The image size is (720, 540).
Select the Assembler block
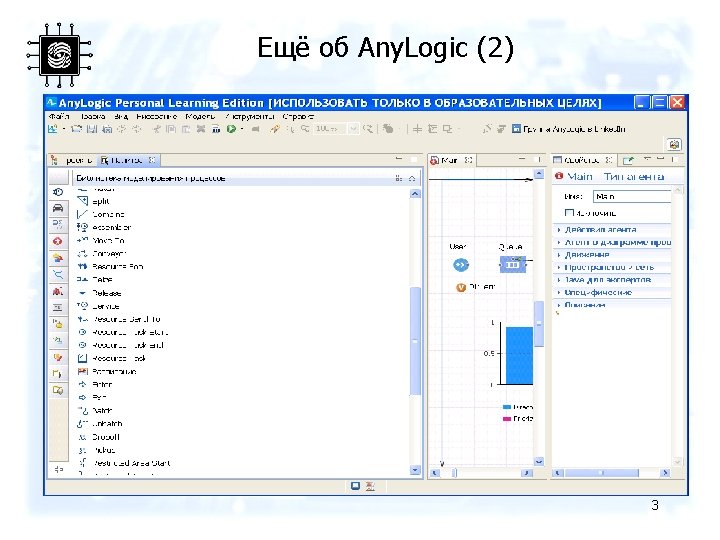pos(104,227)
